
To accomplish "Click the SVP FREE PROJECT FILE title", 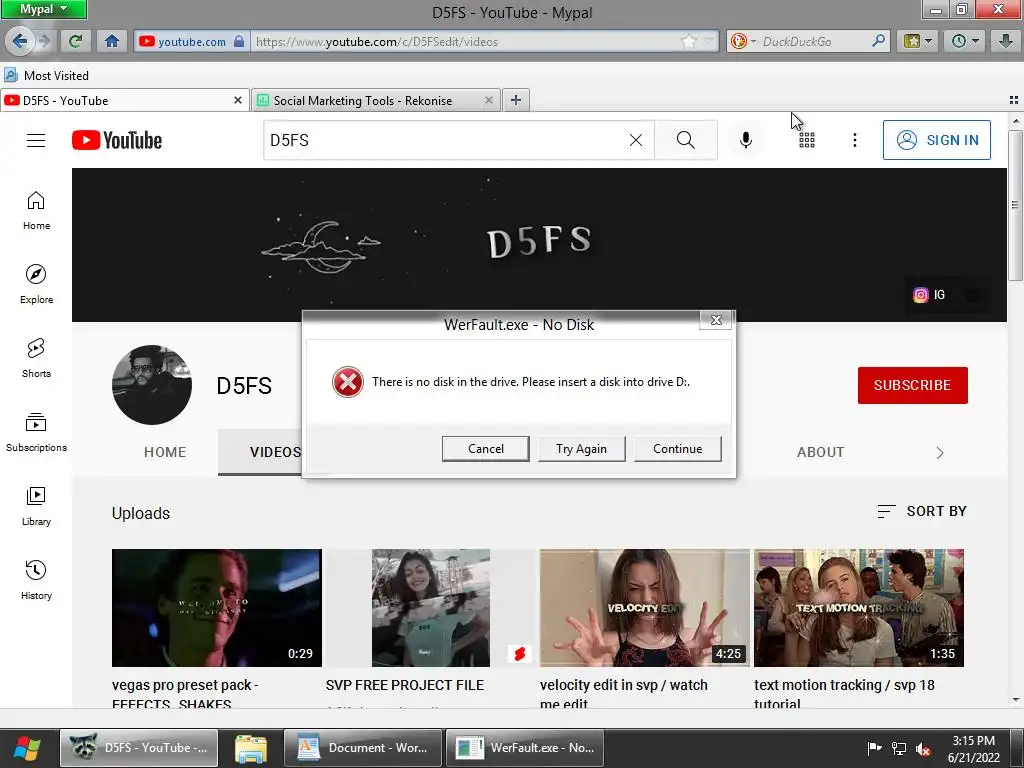I will [x=405, y=685].
